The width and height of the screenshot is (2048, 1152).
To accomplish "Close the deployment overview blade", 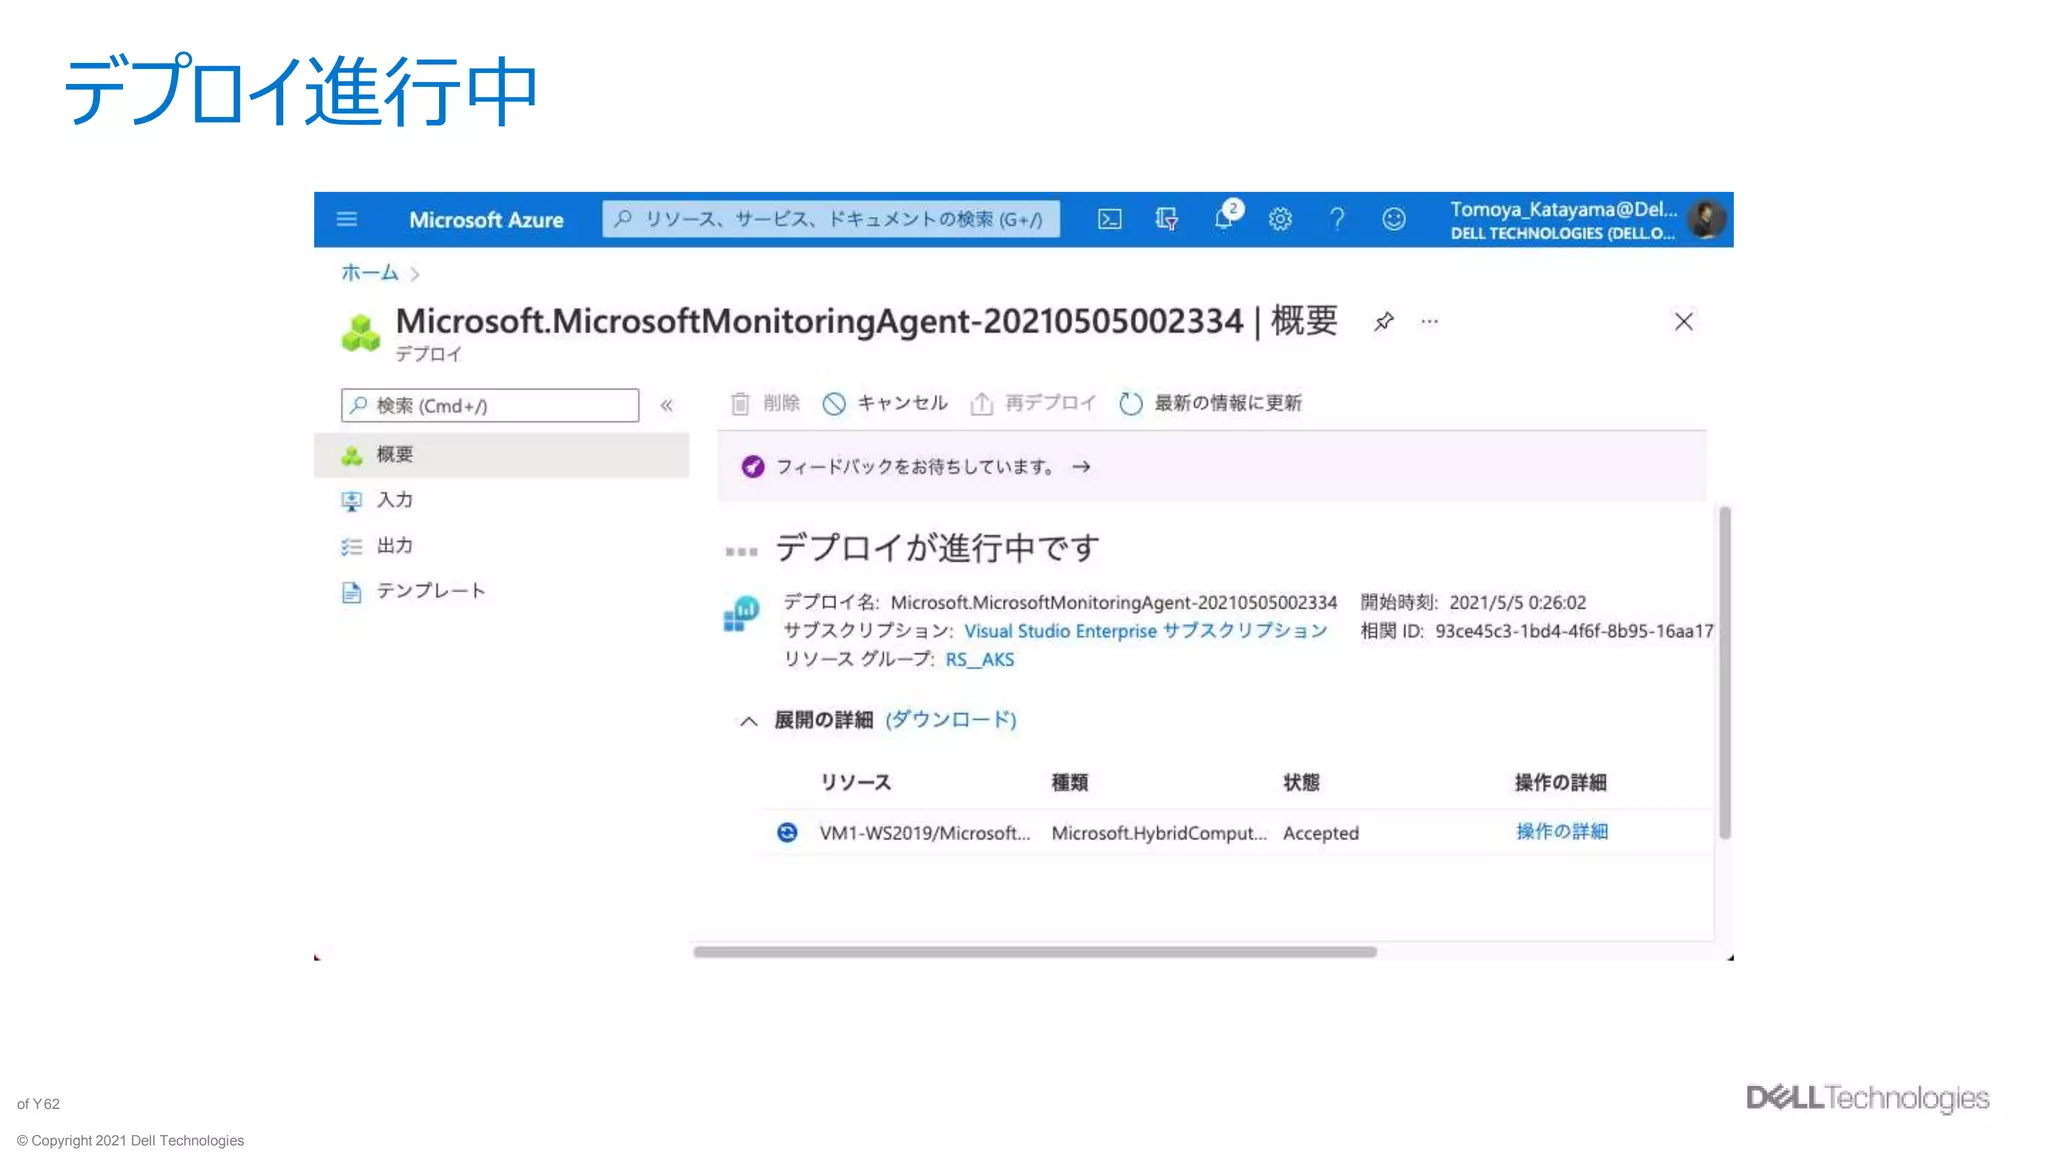I will click(x=1684, y=321).
